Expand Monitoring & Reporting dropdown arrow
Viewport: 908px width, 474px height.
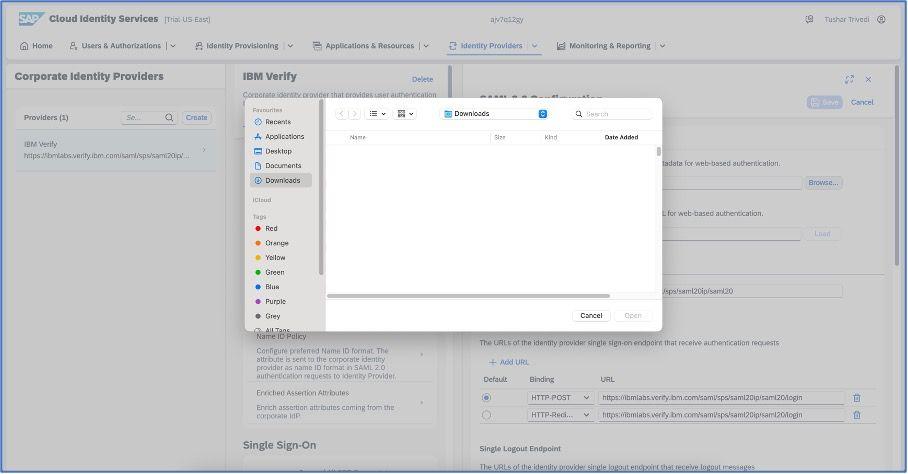pos(662,46)
